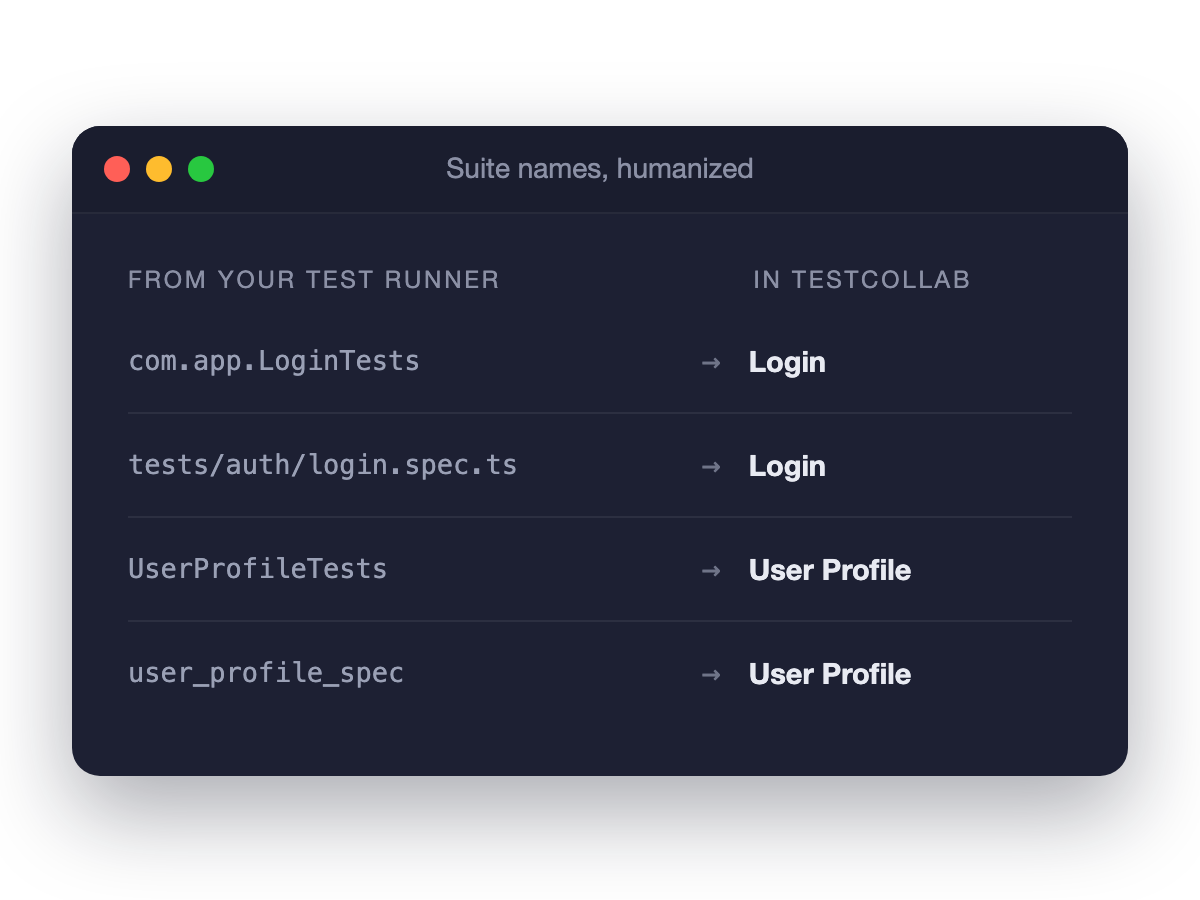Click the arrow in the com.app.LoginTests row

711,363
